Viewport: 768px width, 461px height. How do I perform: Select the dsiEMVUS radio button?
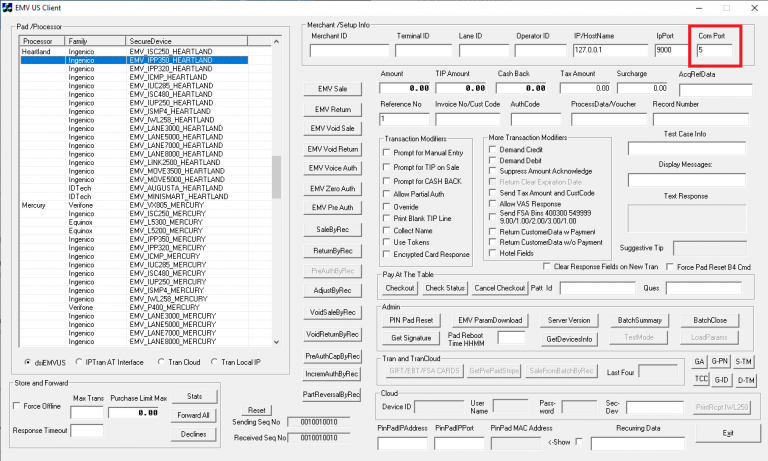click(27, 362)
